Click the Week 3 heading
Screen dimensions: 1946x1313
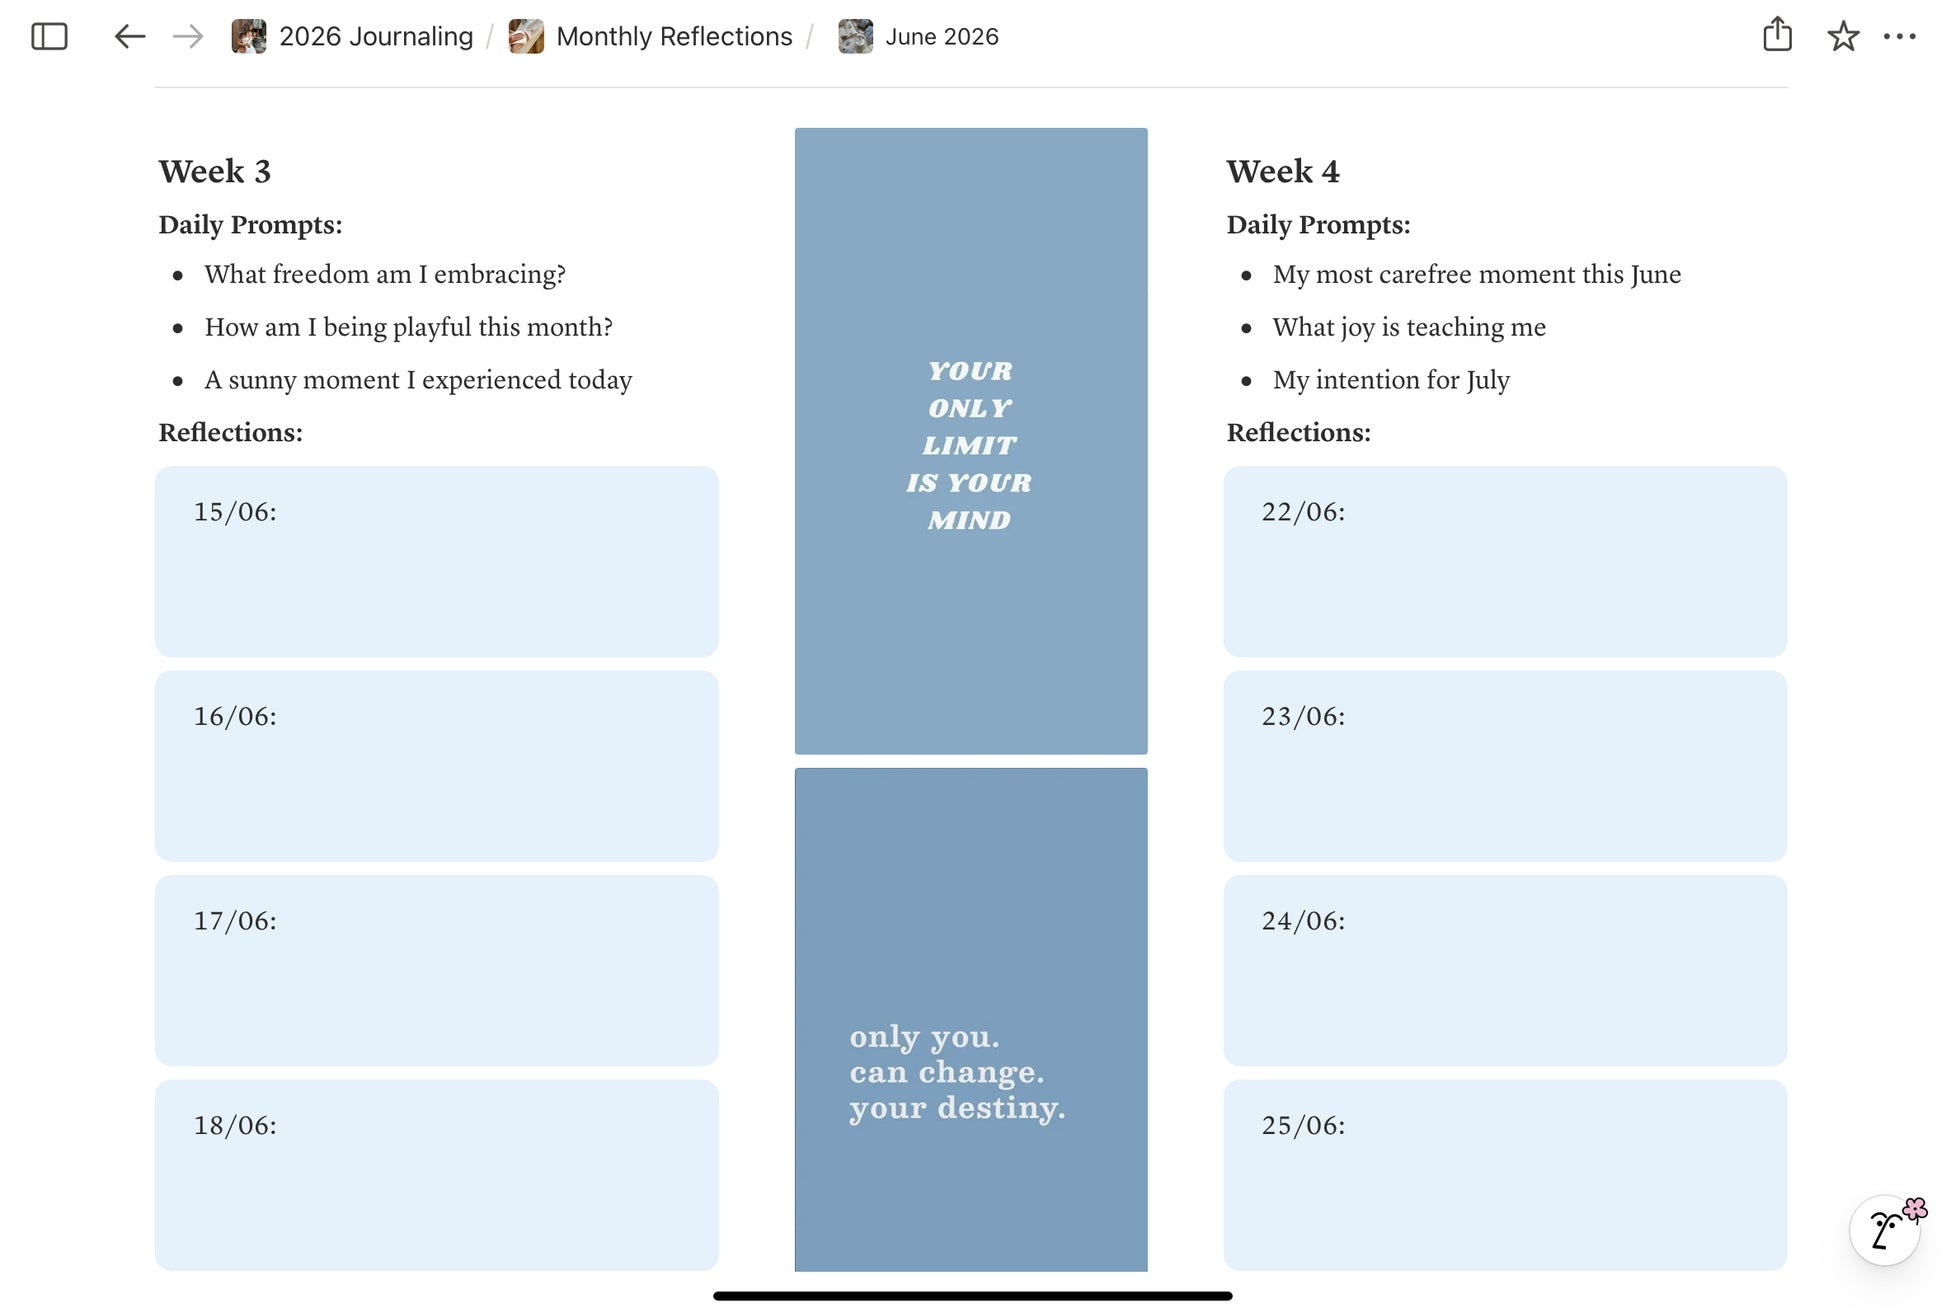tap(215, 172)
